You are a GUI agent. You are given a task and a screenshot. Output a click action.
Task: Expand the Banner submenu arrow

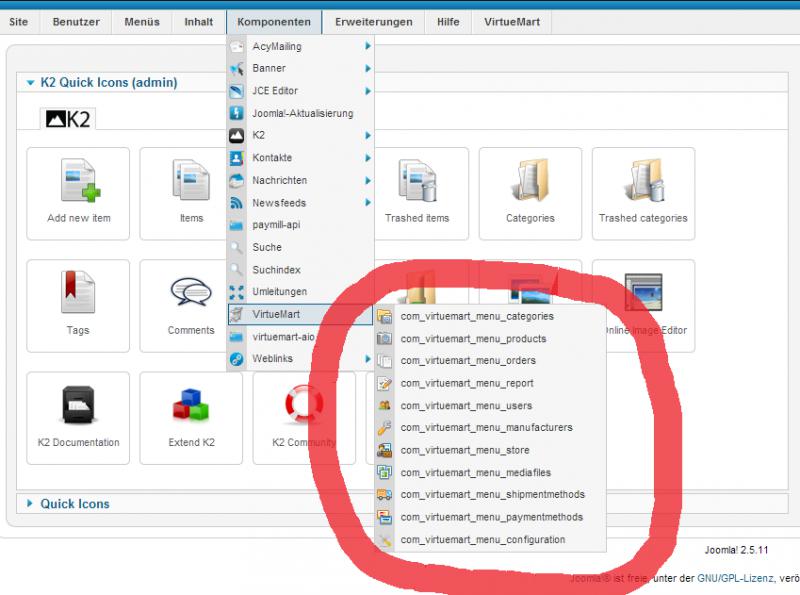click(368, 68)
